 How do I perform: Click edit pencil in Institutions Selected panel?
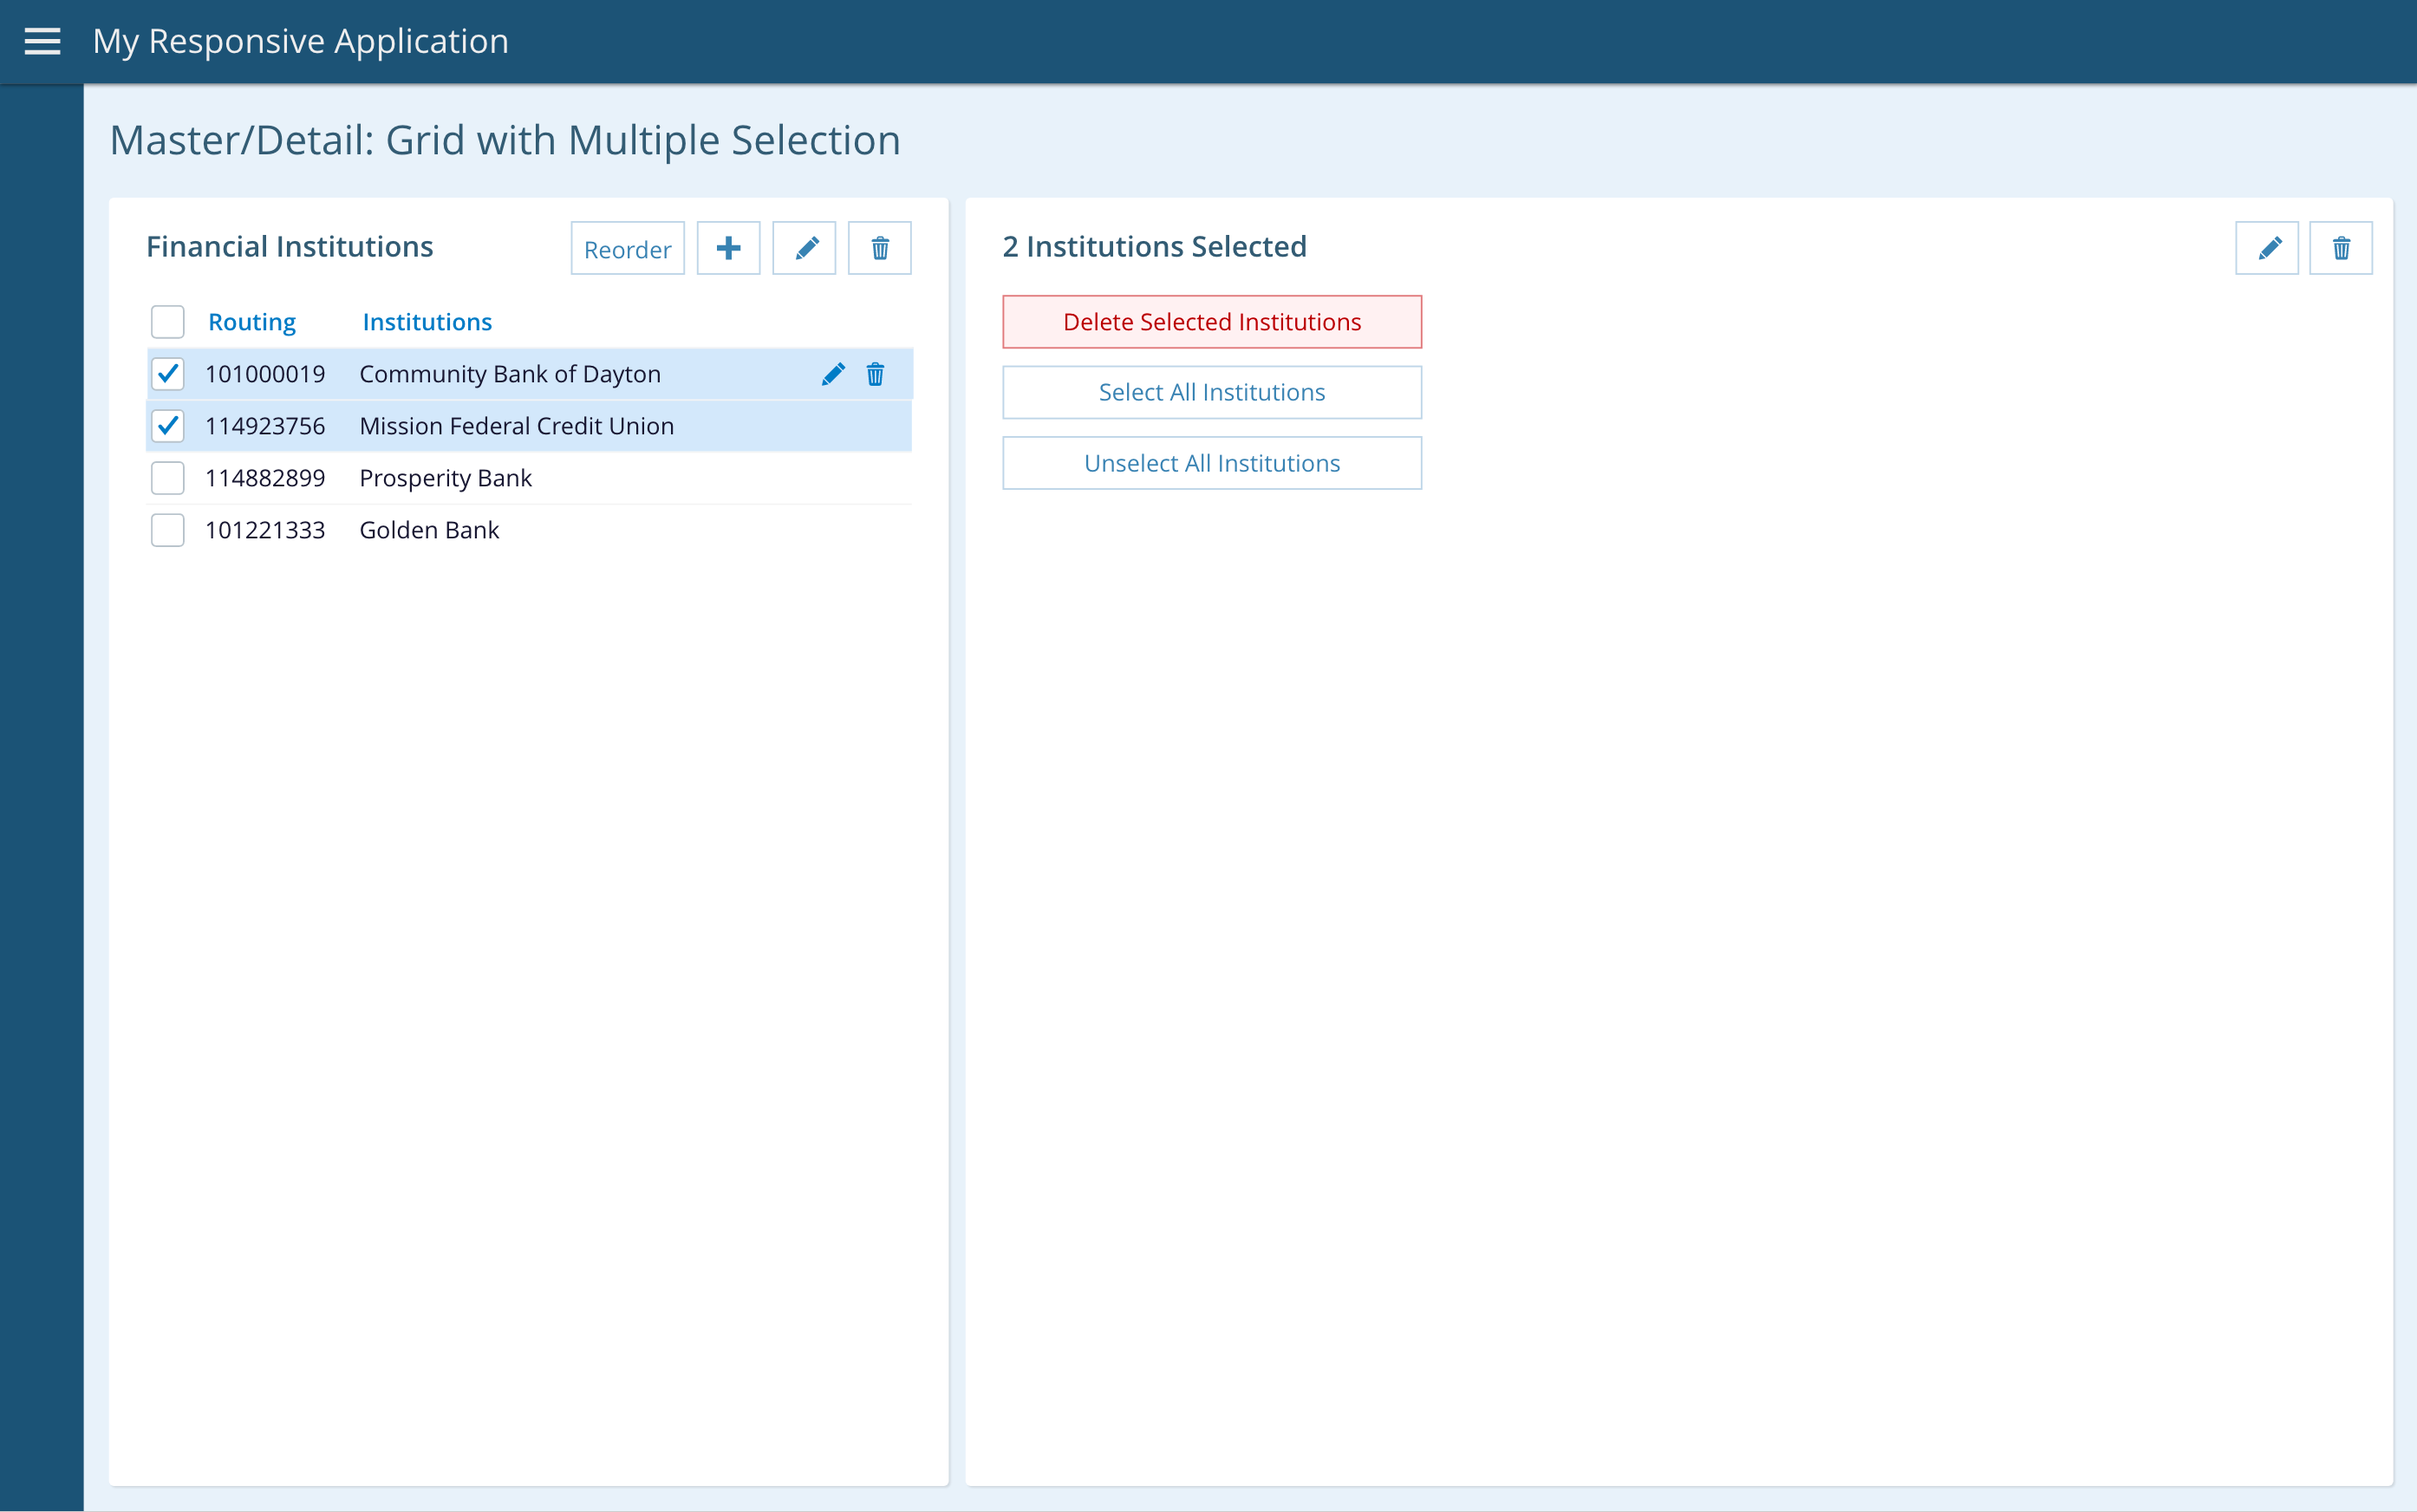(x=2267, y=248)
